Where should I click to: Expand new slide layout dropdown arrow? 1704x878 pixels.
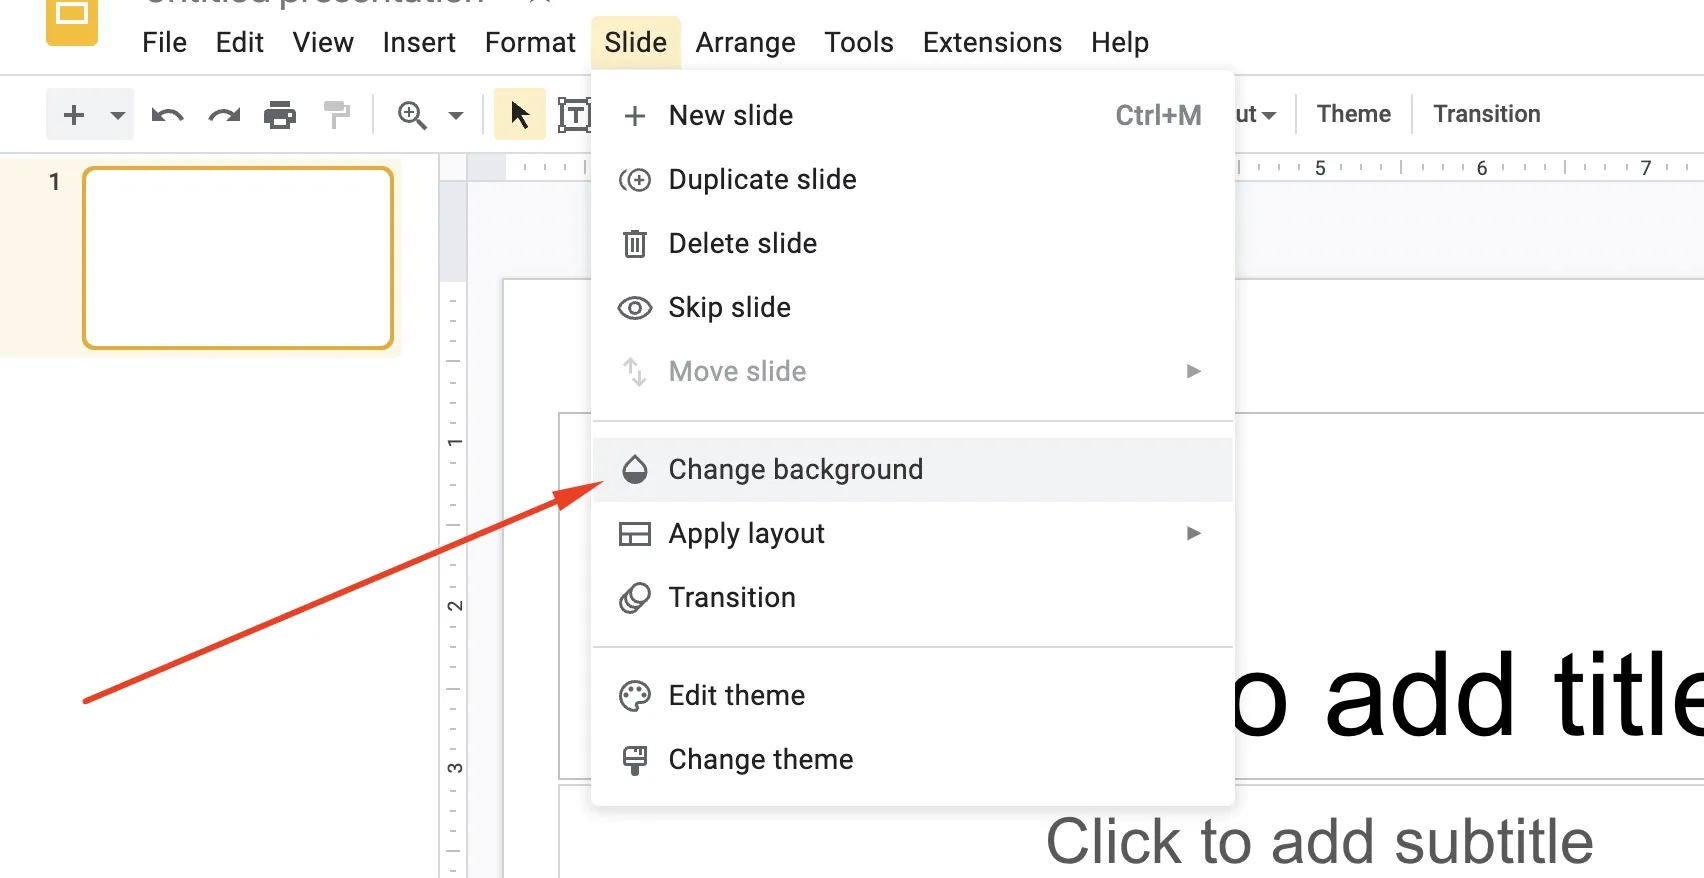118,115
